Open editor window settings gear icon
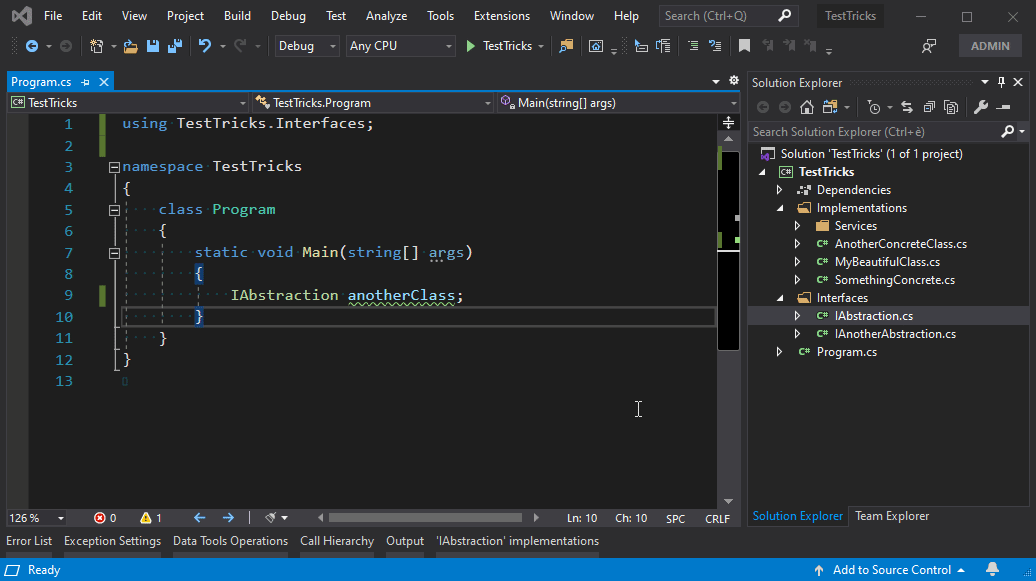 click(733, 81)
